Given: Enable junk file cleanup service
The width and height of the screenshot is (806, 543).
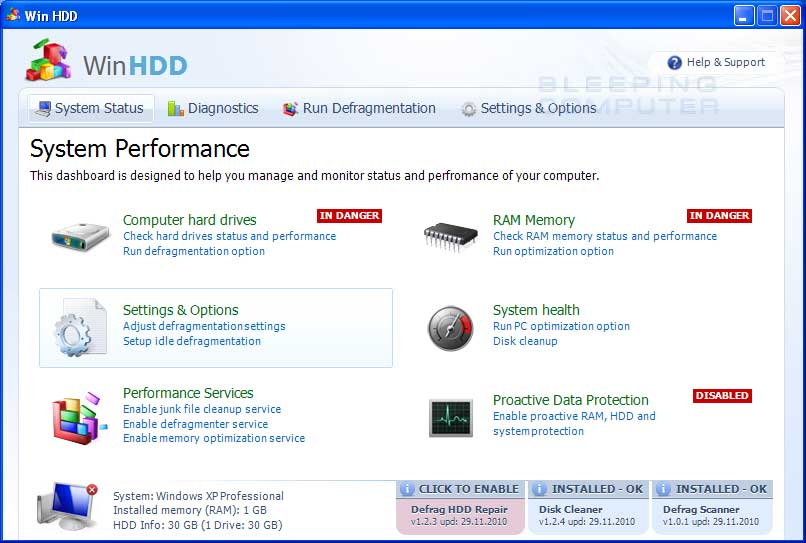Looking at the screenshot, I should tap(201, 409).
